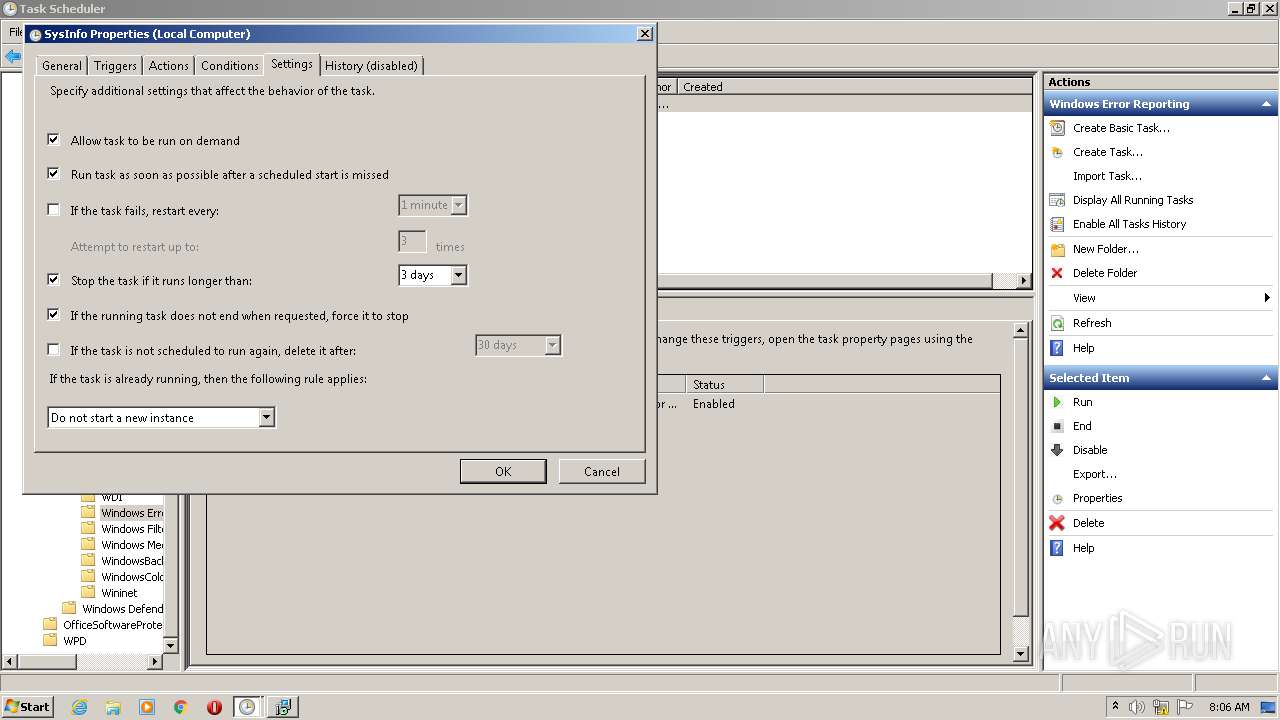1280x720 pixels.
Task: Click the green Refresh icon
Action: coord(1057,323)
